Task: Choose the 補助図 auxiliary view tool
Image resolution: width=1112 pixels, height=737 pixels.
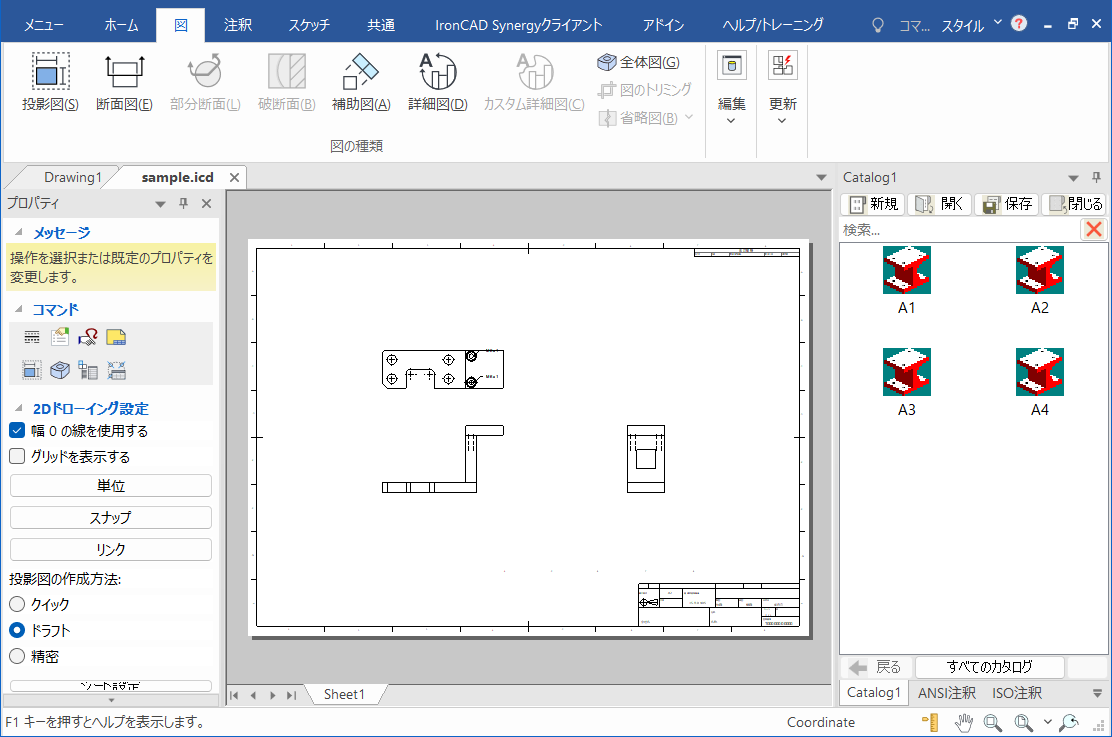Action: (x=361, y=82)
